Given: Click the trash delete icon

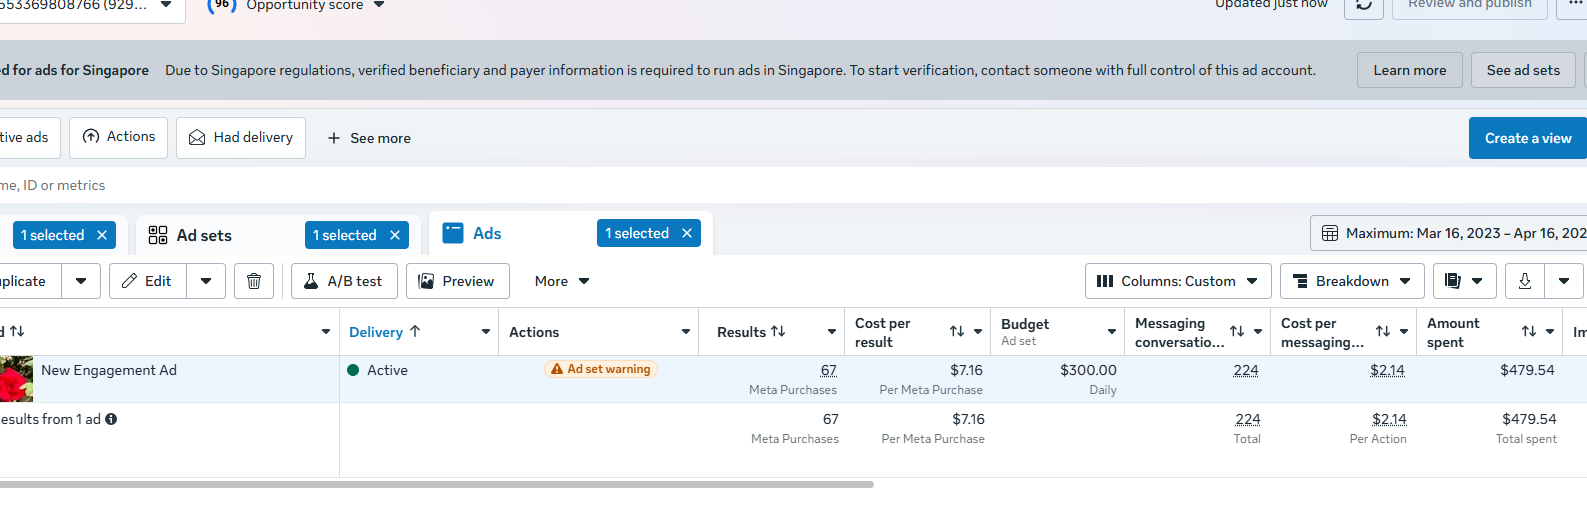Looking at the screenshot, I should click(x=254, y=281).
